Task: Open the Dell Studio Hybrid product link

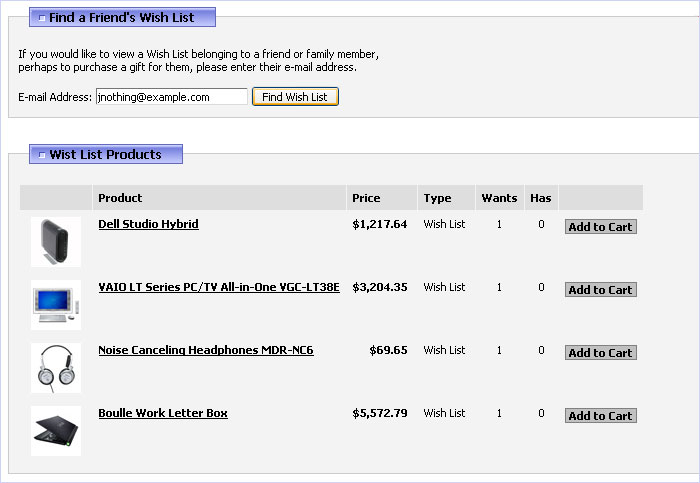Action: [148, 224]
